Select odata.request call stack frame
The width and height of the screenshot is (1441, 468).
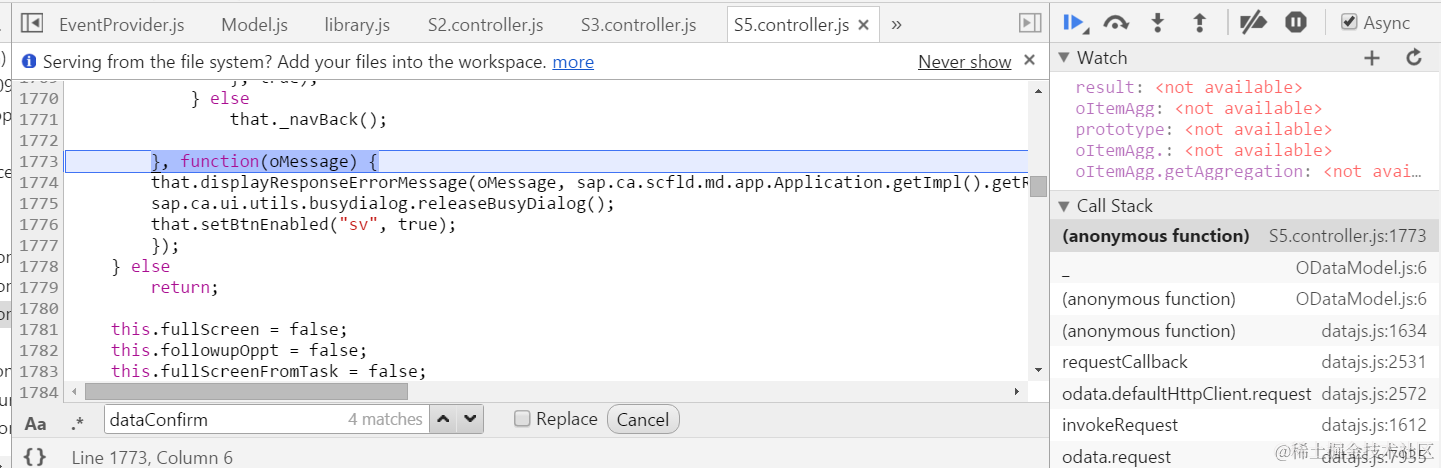tap(1245, 456)
